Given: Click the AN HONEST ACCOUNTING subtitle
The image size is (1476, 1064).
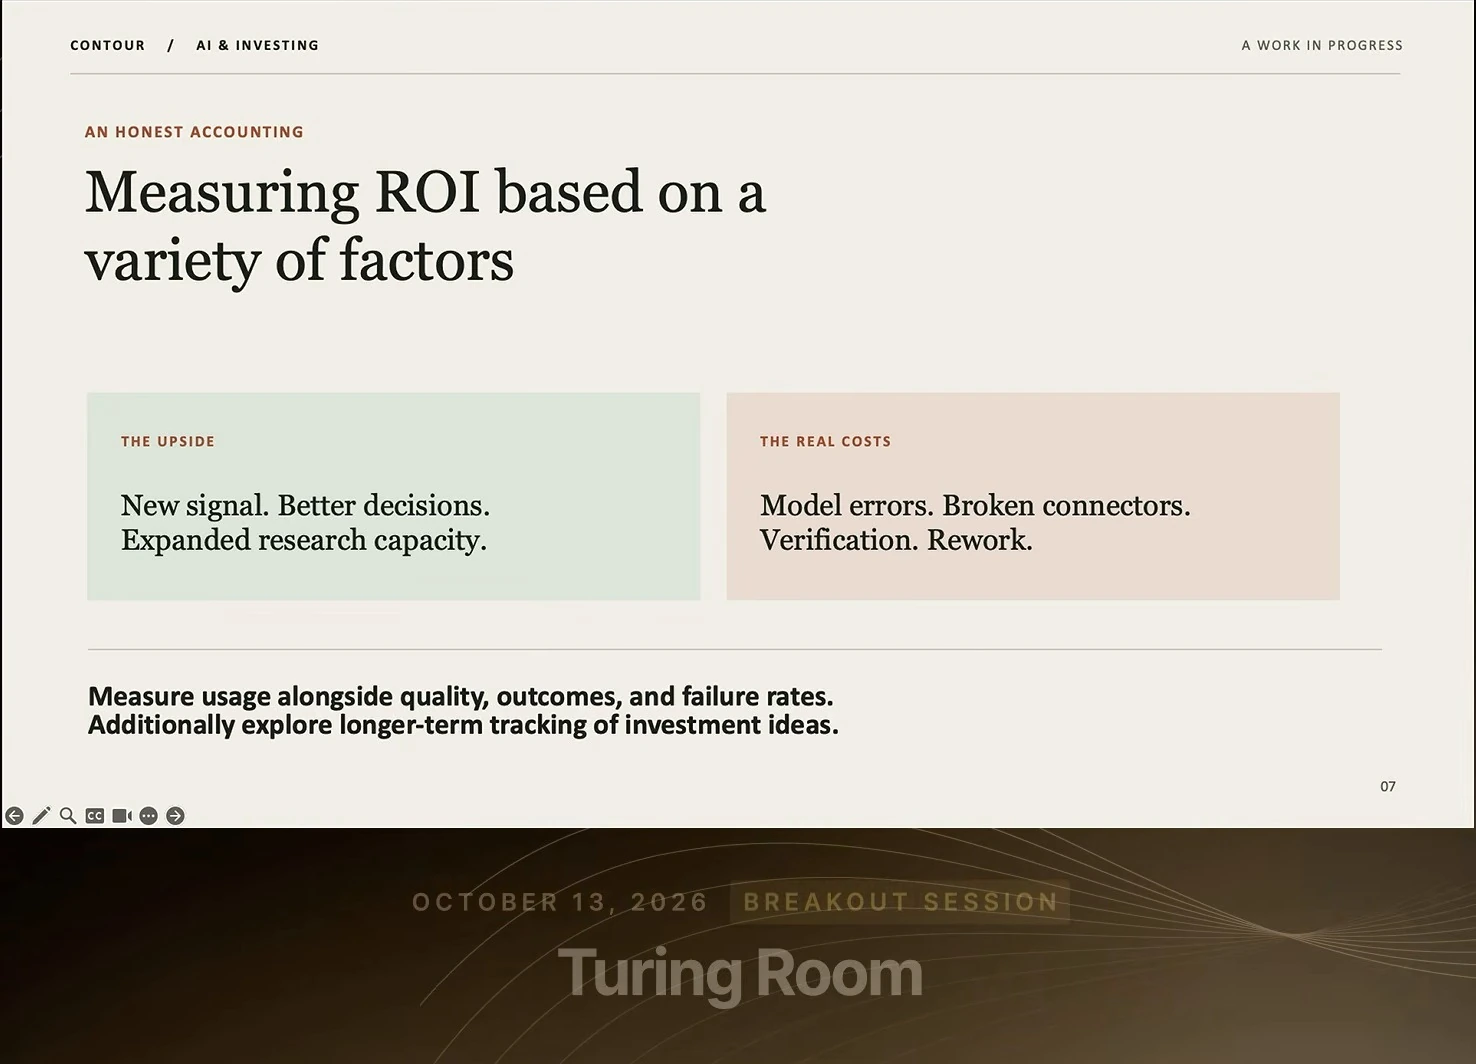Looking at the screenshot, I should 194,132.
